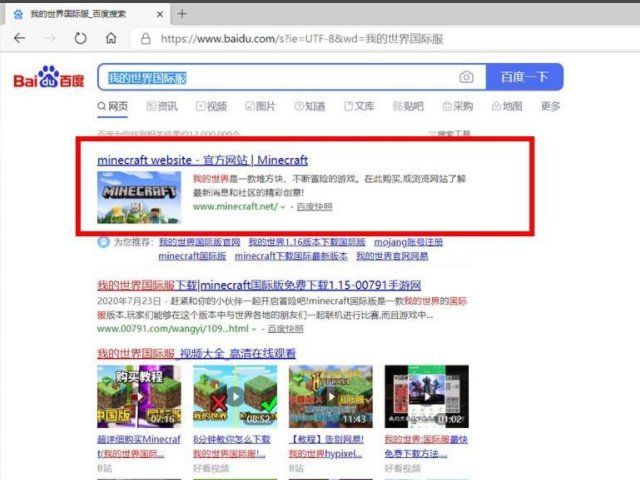Click the Minecraft result thumbnail image
The image size is (640, 480).
tap(139, 197)
